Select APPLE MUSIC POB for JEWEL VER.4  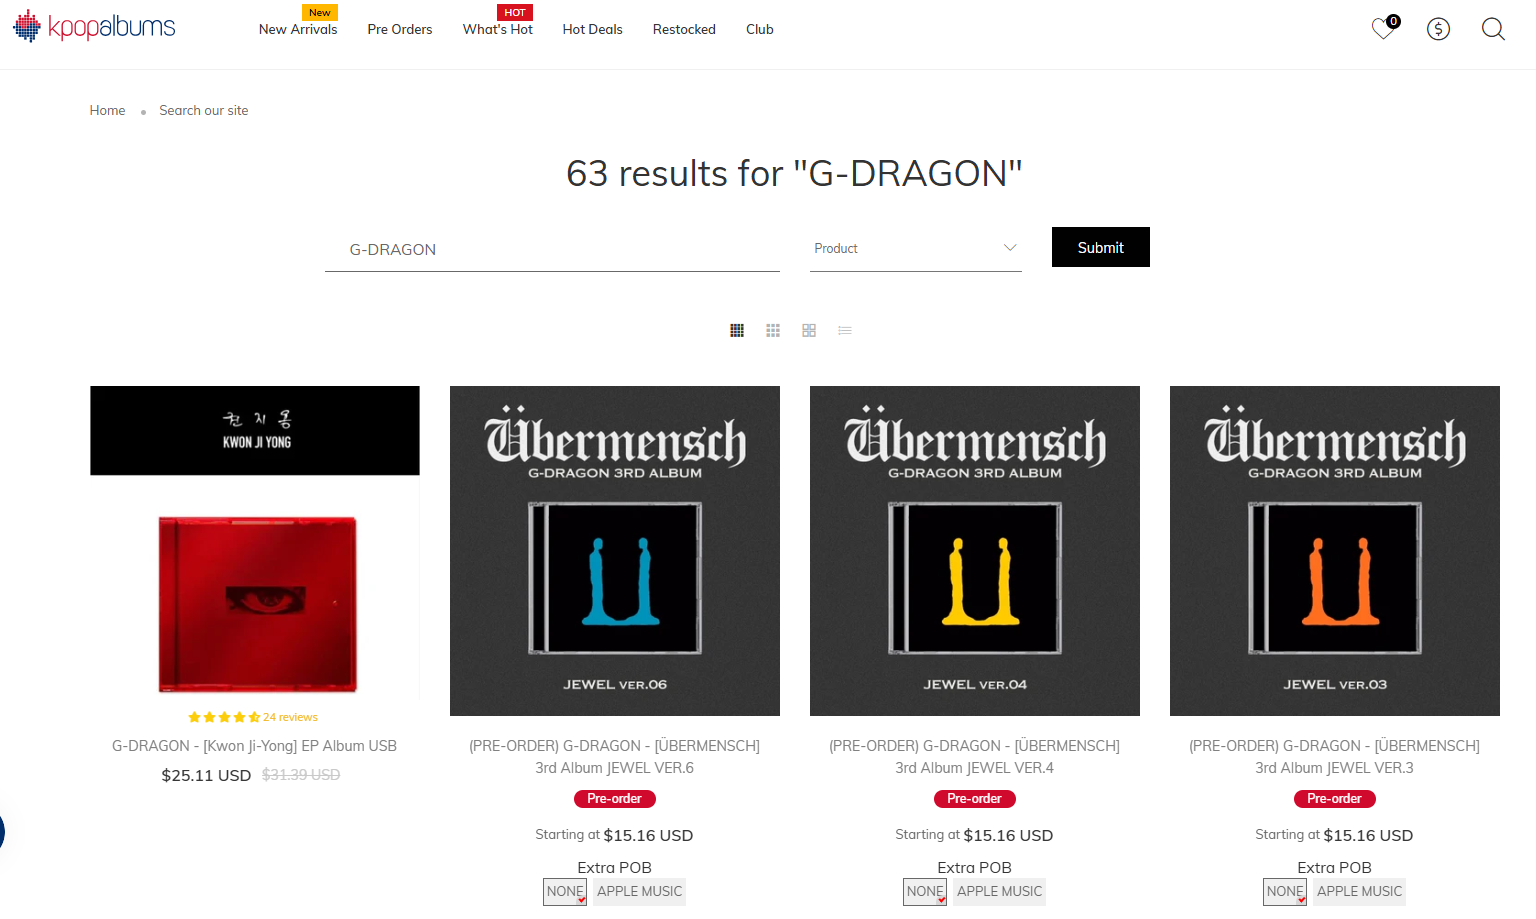999,891
